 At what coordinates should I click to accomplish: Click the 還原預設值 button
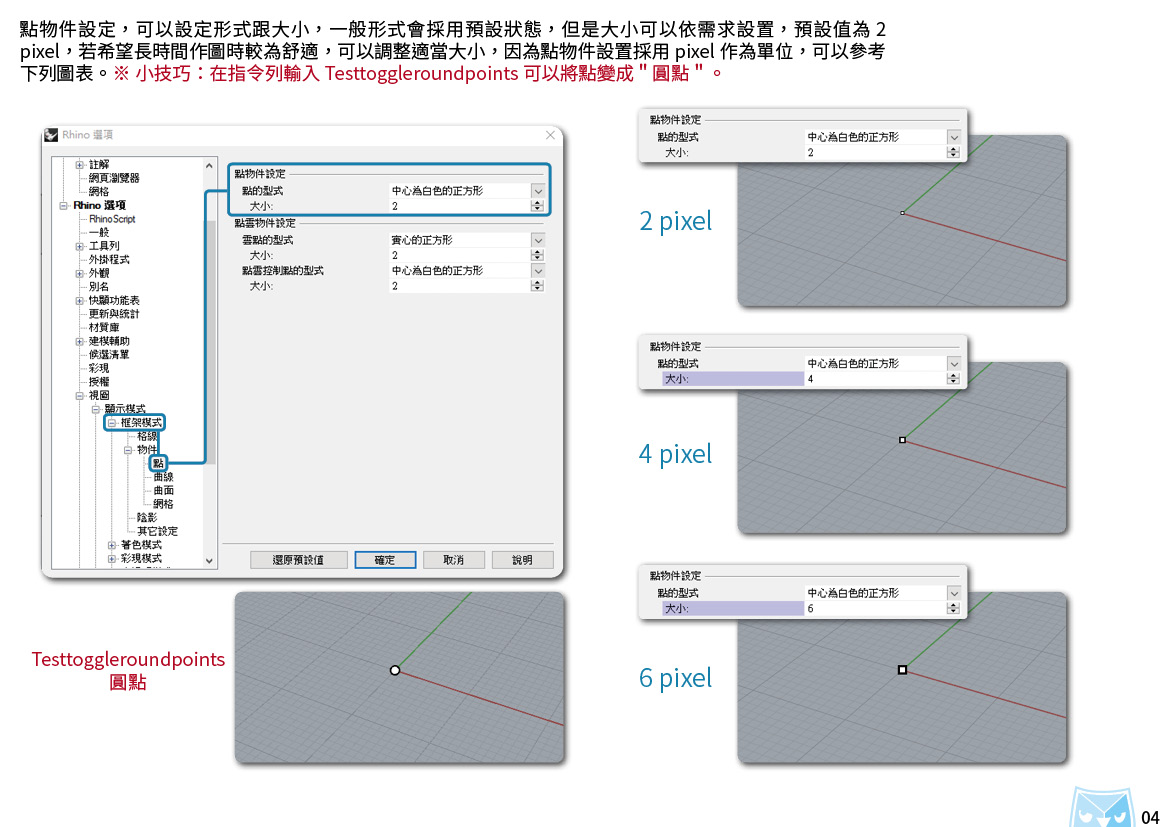(x=298, y=560)
